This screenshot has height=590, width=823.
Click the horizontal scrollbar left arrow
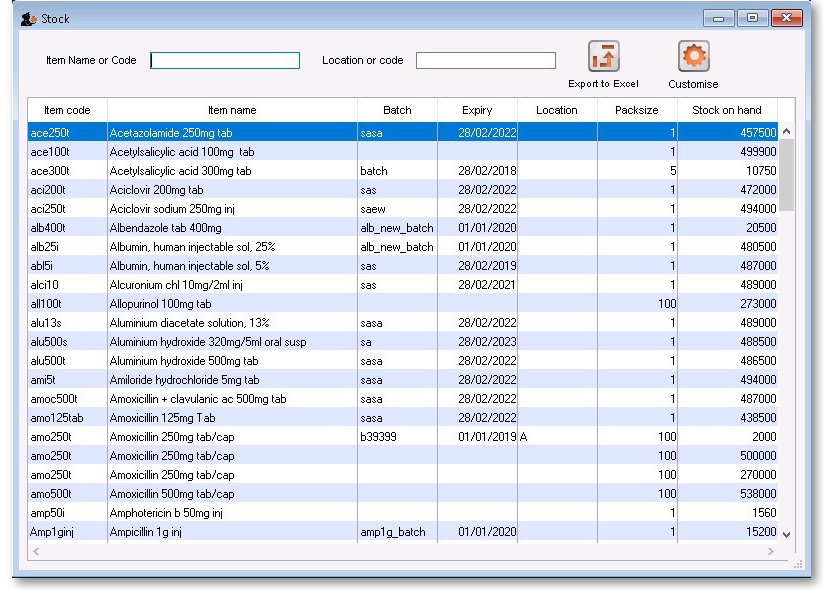point(36,551)
